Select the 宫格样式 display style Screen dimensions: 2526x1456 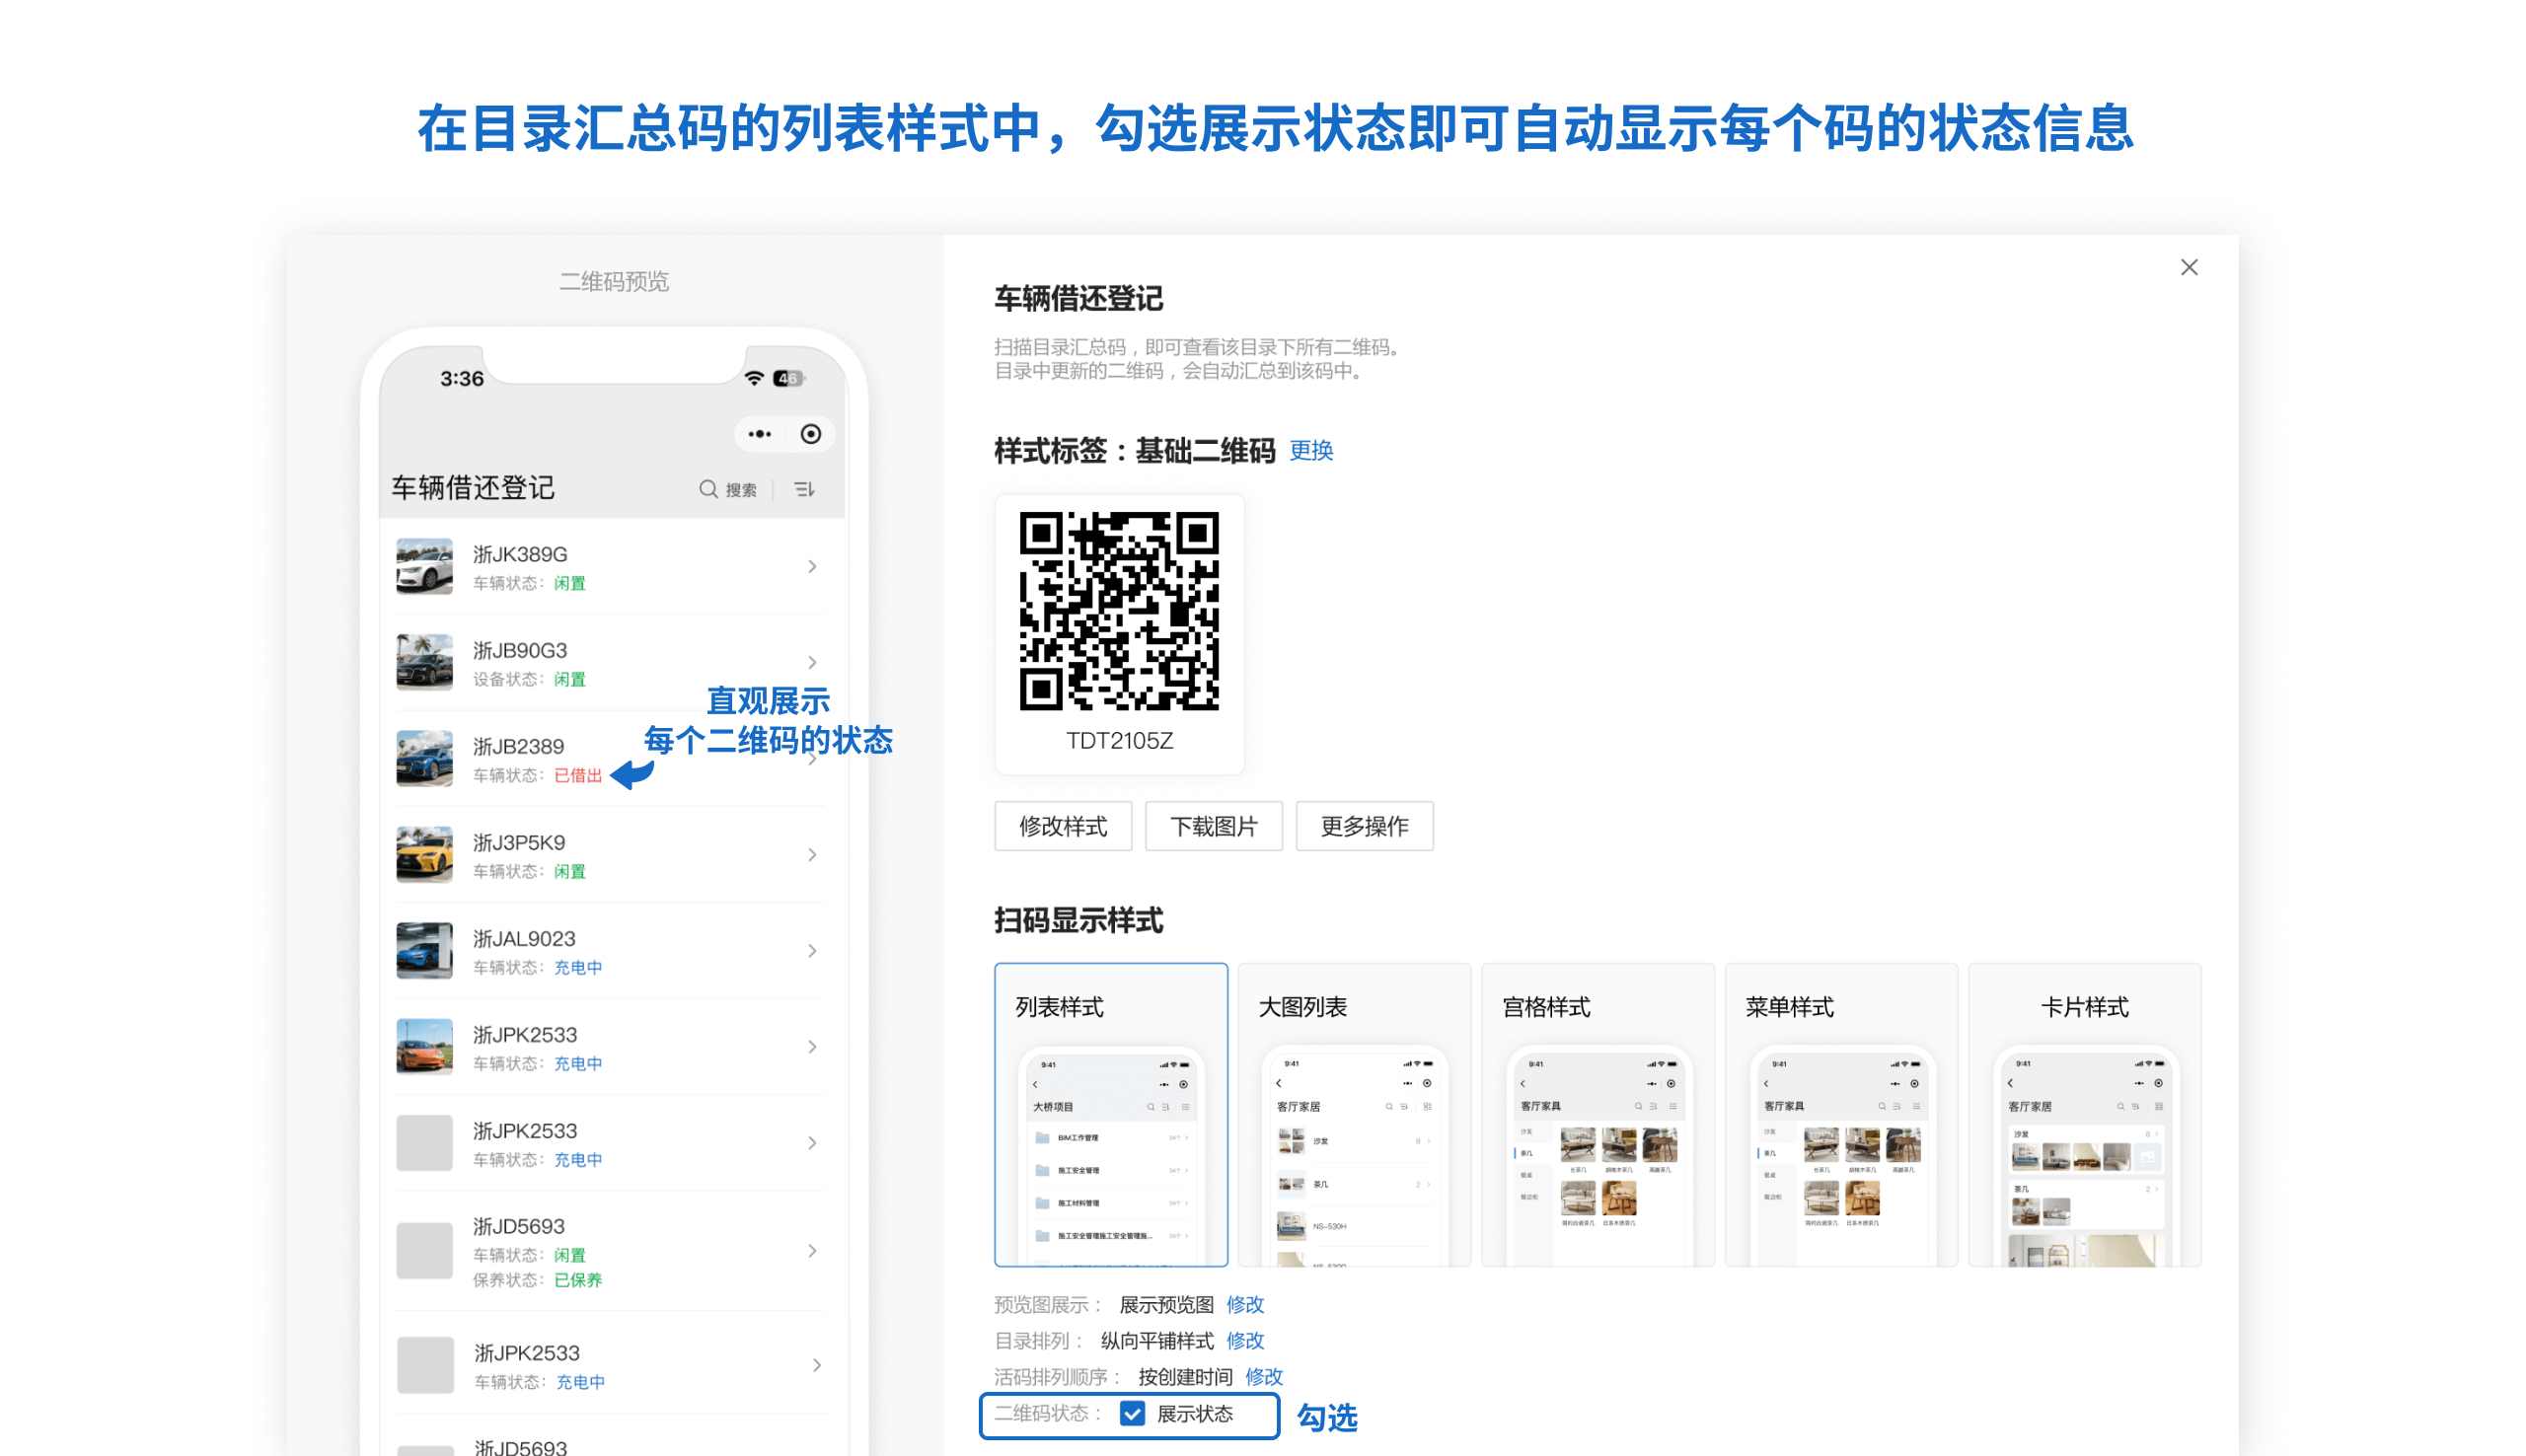(1597, 1114)
